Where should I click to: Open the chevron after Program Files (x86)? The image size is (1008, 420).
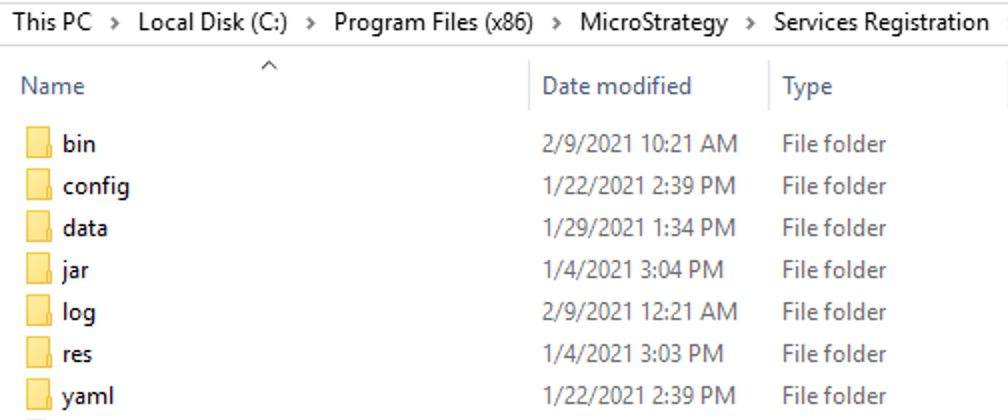[x=557, y=22]
